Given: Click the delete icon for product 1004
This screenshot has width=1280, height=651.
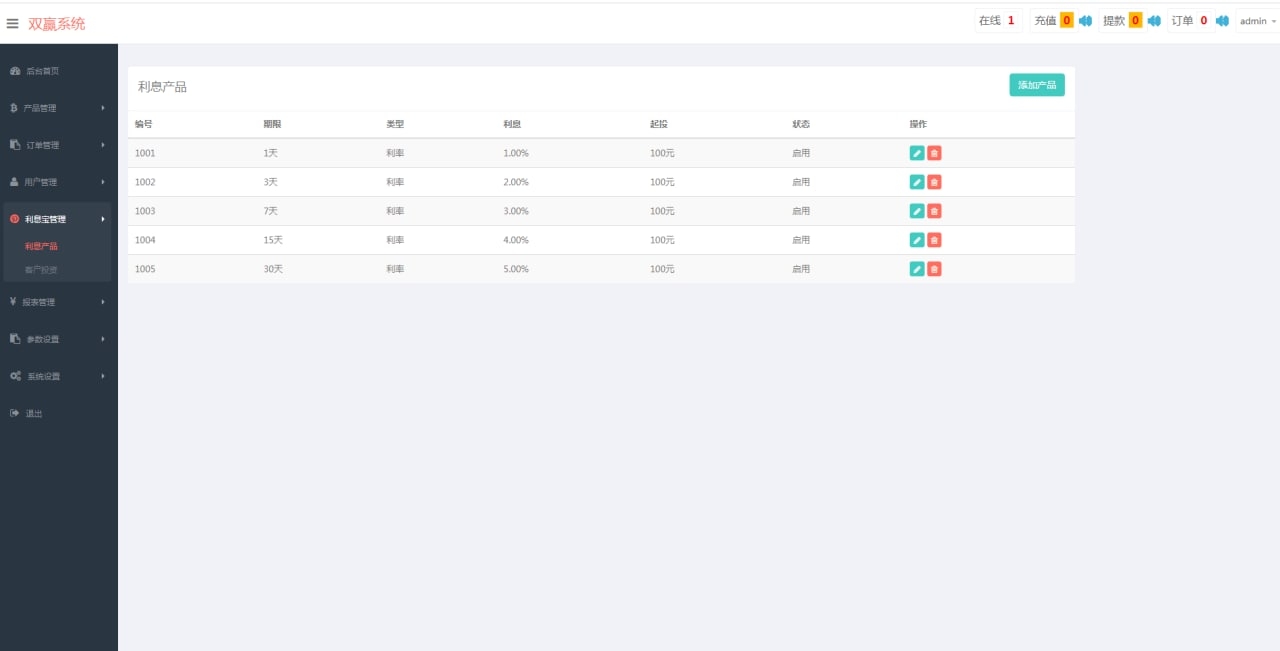Looking at the screenshot, I should tap(934, 240).
